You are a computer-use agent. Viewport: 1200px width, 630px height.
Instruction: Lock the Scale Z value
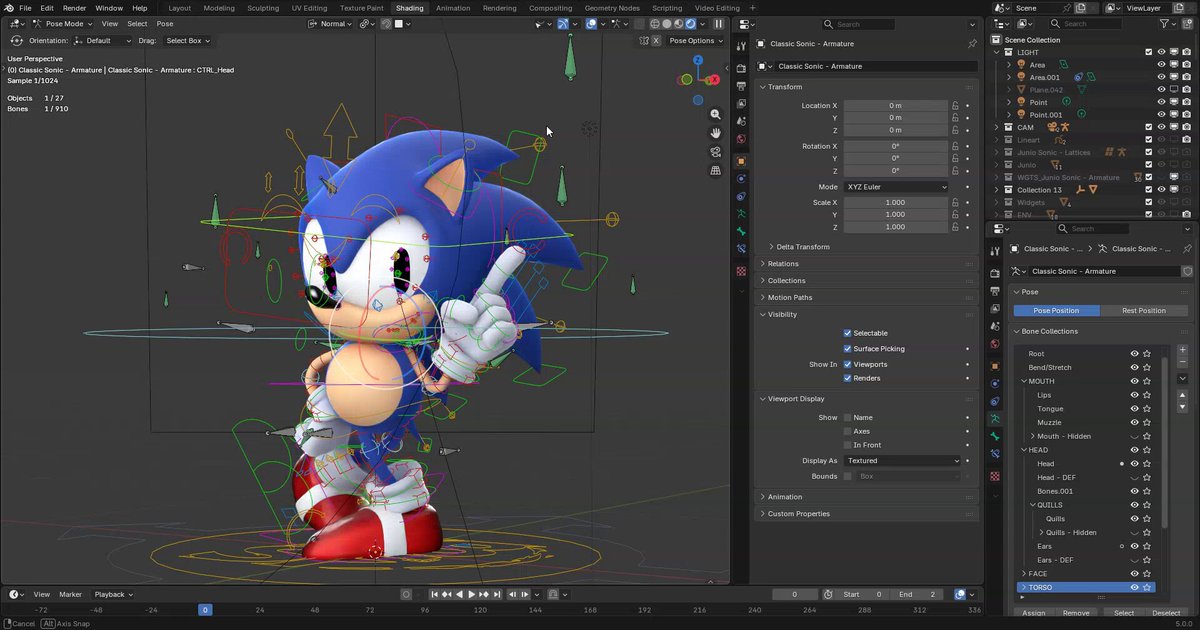click(955, 227)
